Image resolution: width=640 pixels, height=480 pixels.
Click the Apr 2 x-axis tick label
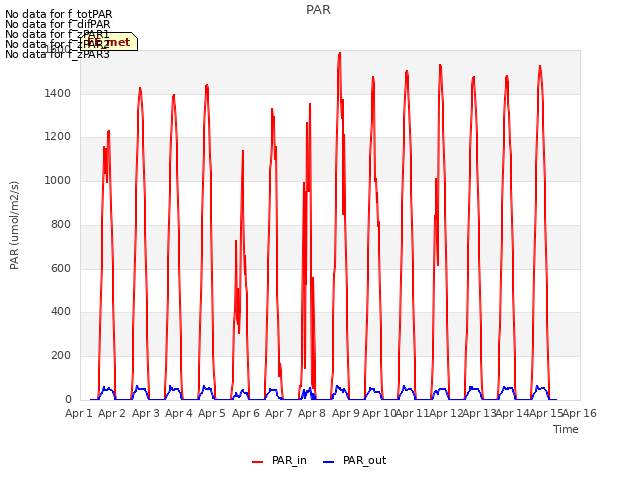112,413
